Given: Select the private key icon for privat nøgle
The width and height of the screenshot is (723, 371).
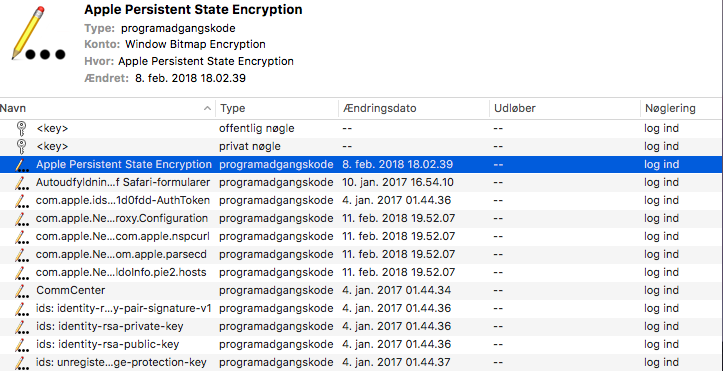Looking at the screenshot, I should pos(21,147).
